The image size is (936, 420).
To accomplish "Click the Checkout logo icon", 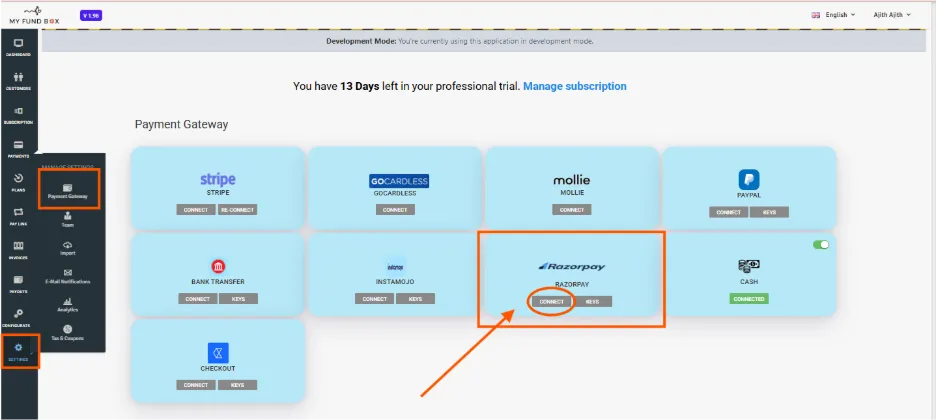I will click(218, 353).
